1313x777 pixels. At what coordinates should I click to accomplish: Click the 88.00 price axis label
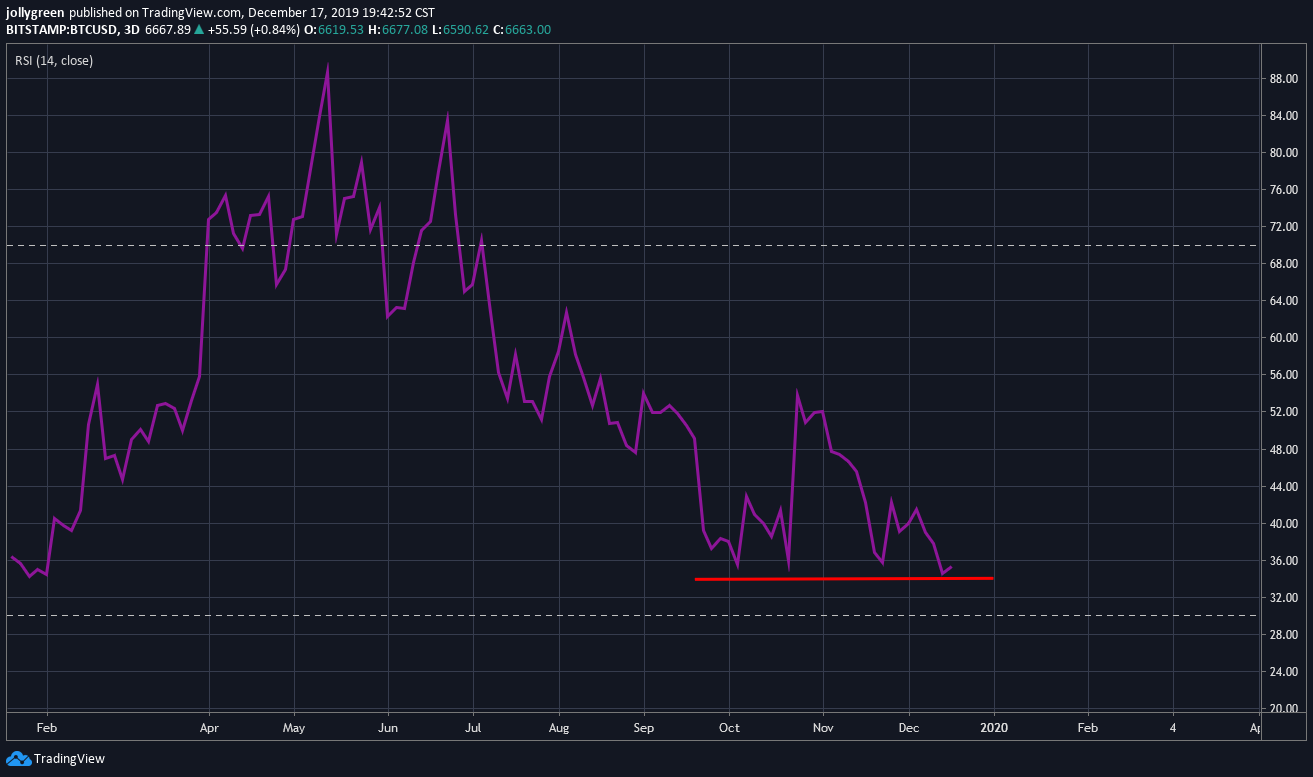pyautogui.click(x=1286, y=79)
